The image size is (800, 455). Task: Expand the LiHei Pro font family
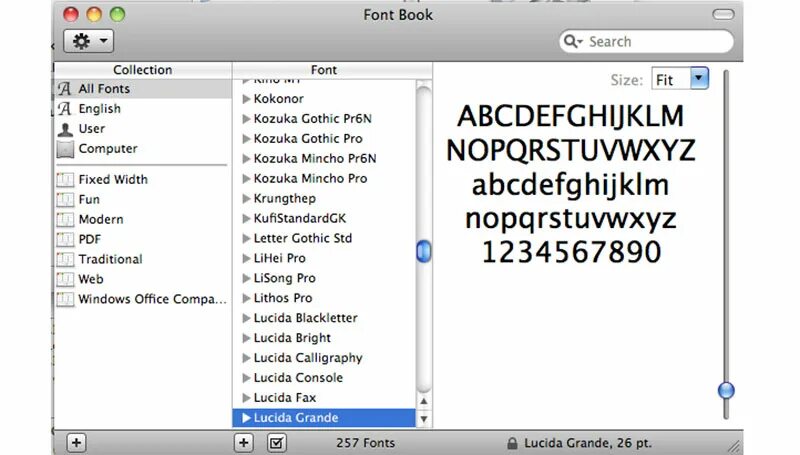point(246,258)
